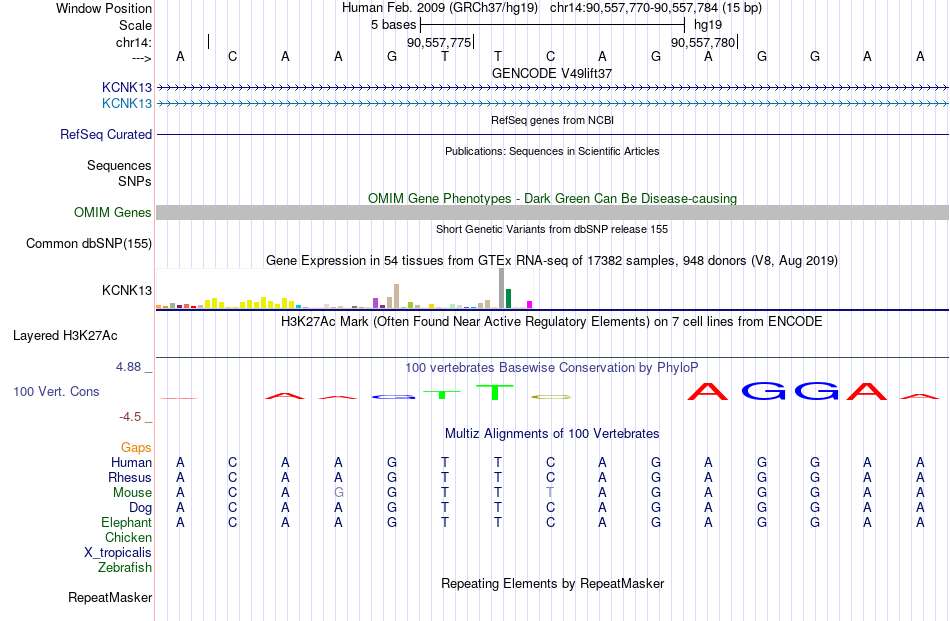Click the RefSeq Curated intron line

coord(552,134)
